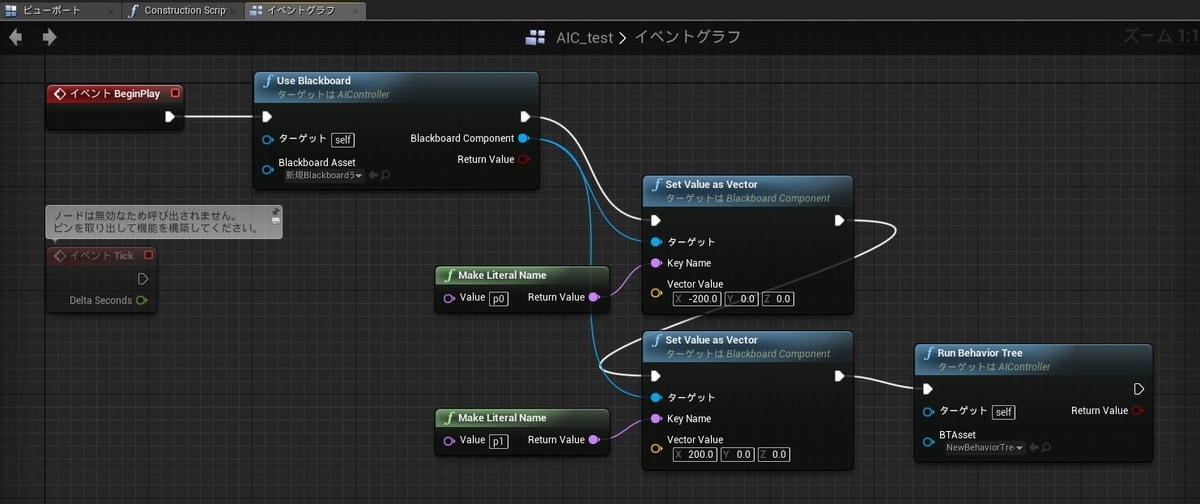Click the AIC_test breadcrumb
The height and width of the screenshot is (504, 1200).
click(584, 37)
